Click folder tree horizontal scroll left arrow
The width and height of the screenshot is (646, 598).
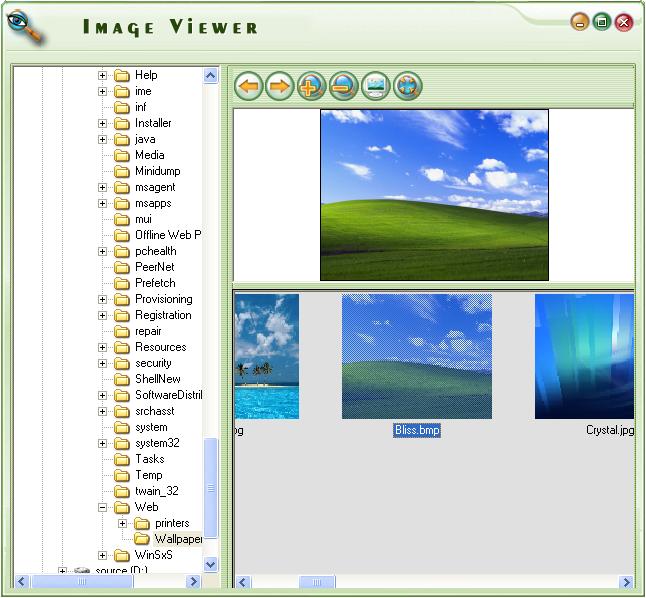(22, 582)
